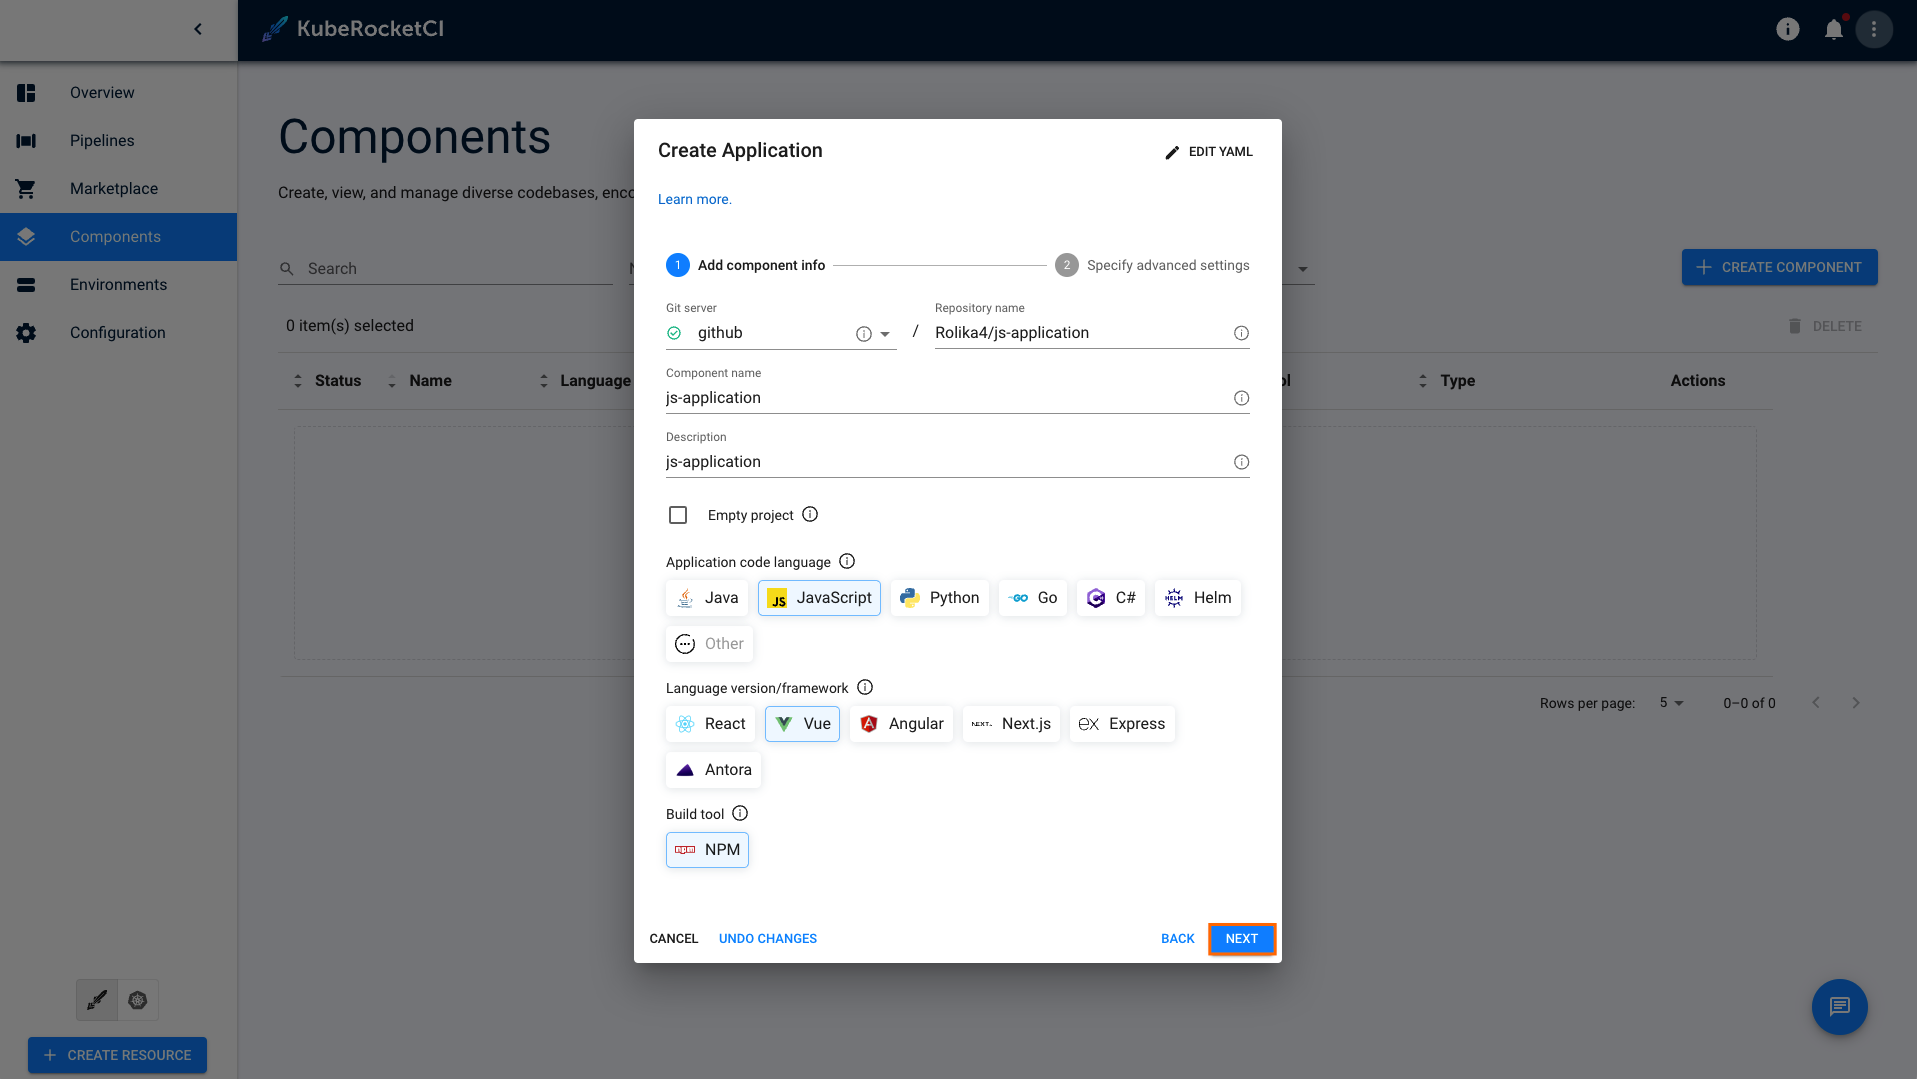Screen dimensions: 1917x1079
Task: Click EDIT YAML
Action: (x=1208, y=152)
